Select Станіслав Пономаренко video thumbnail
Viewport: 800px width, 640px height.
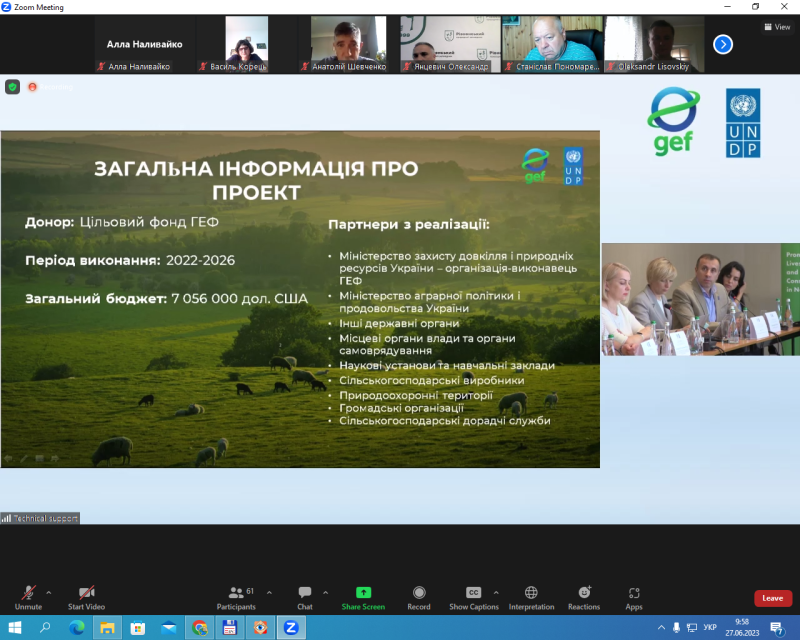click(551, 44)
